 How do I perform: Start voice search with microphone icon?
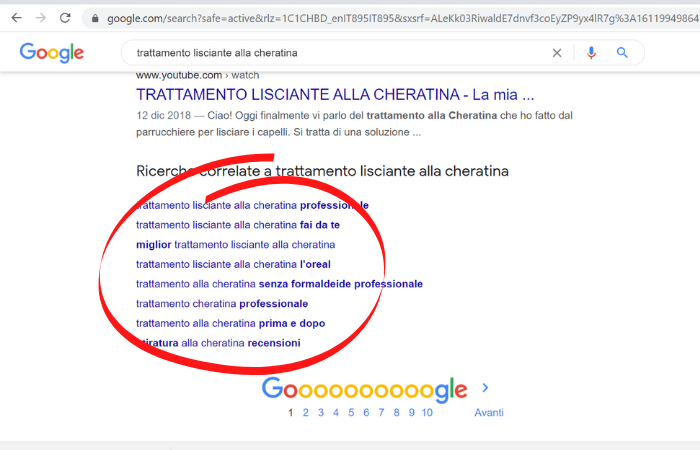tap(591, 53)
